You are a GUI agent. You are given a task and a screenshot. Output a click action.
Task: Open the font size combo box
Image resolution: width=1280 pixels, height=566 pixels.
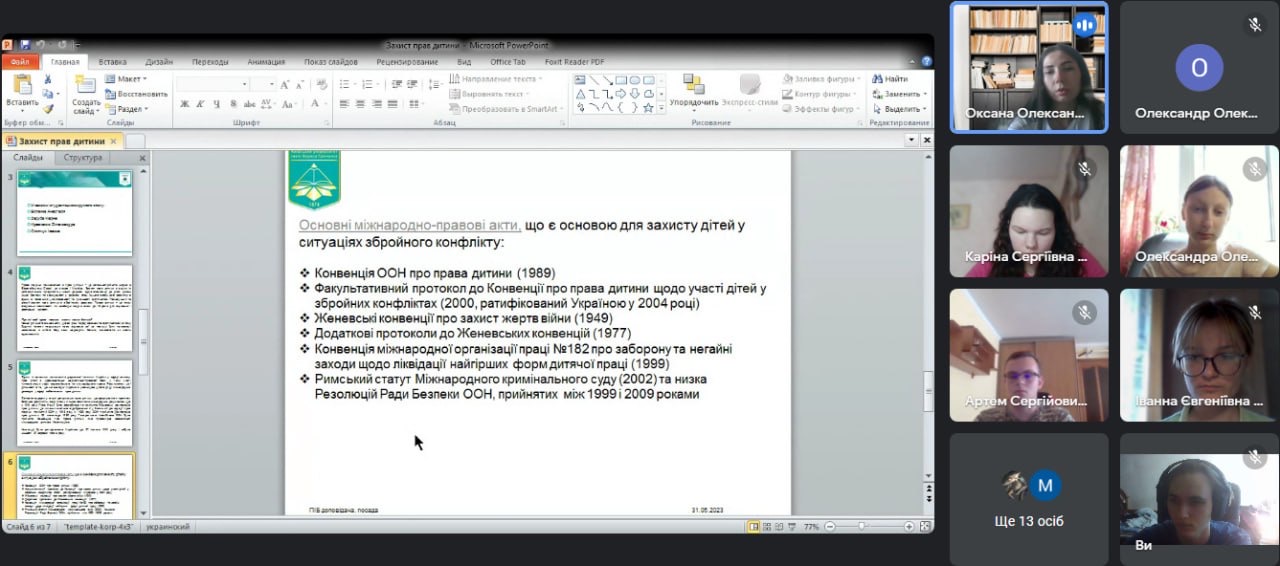point(263,85)
